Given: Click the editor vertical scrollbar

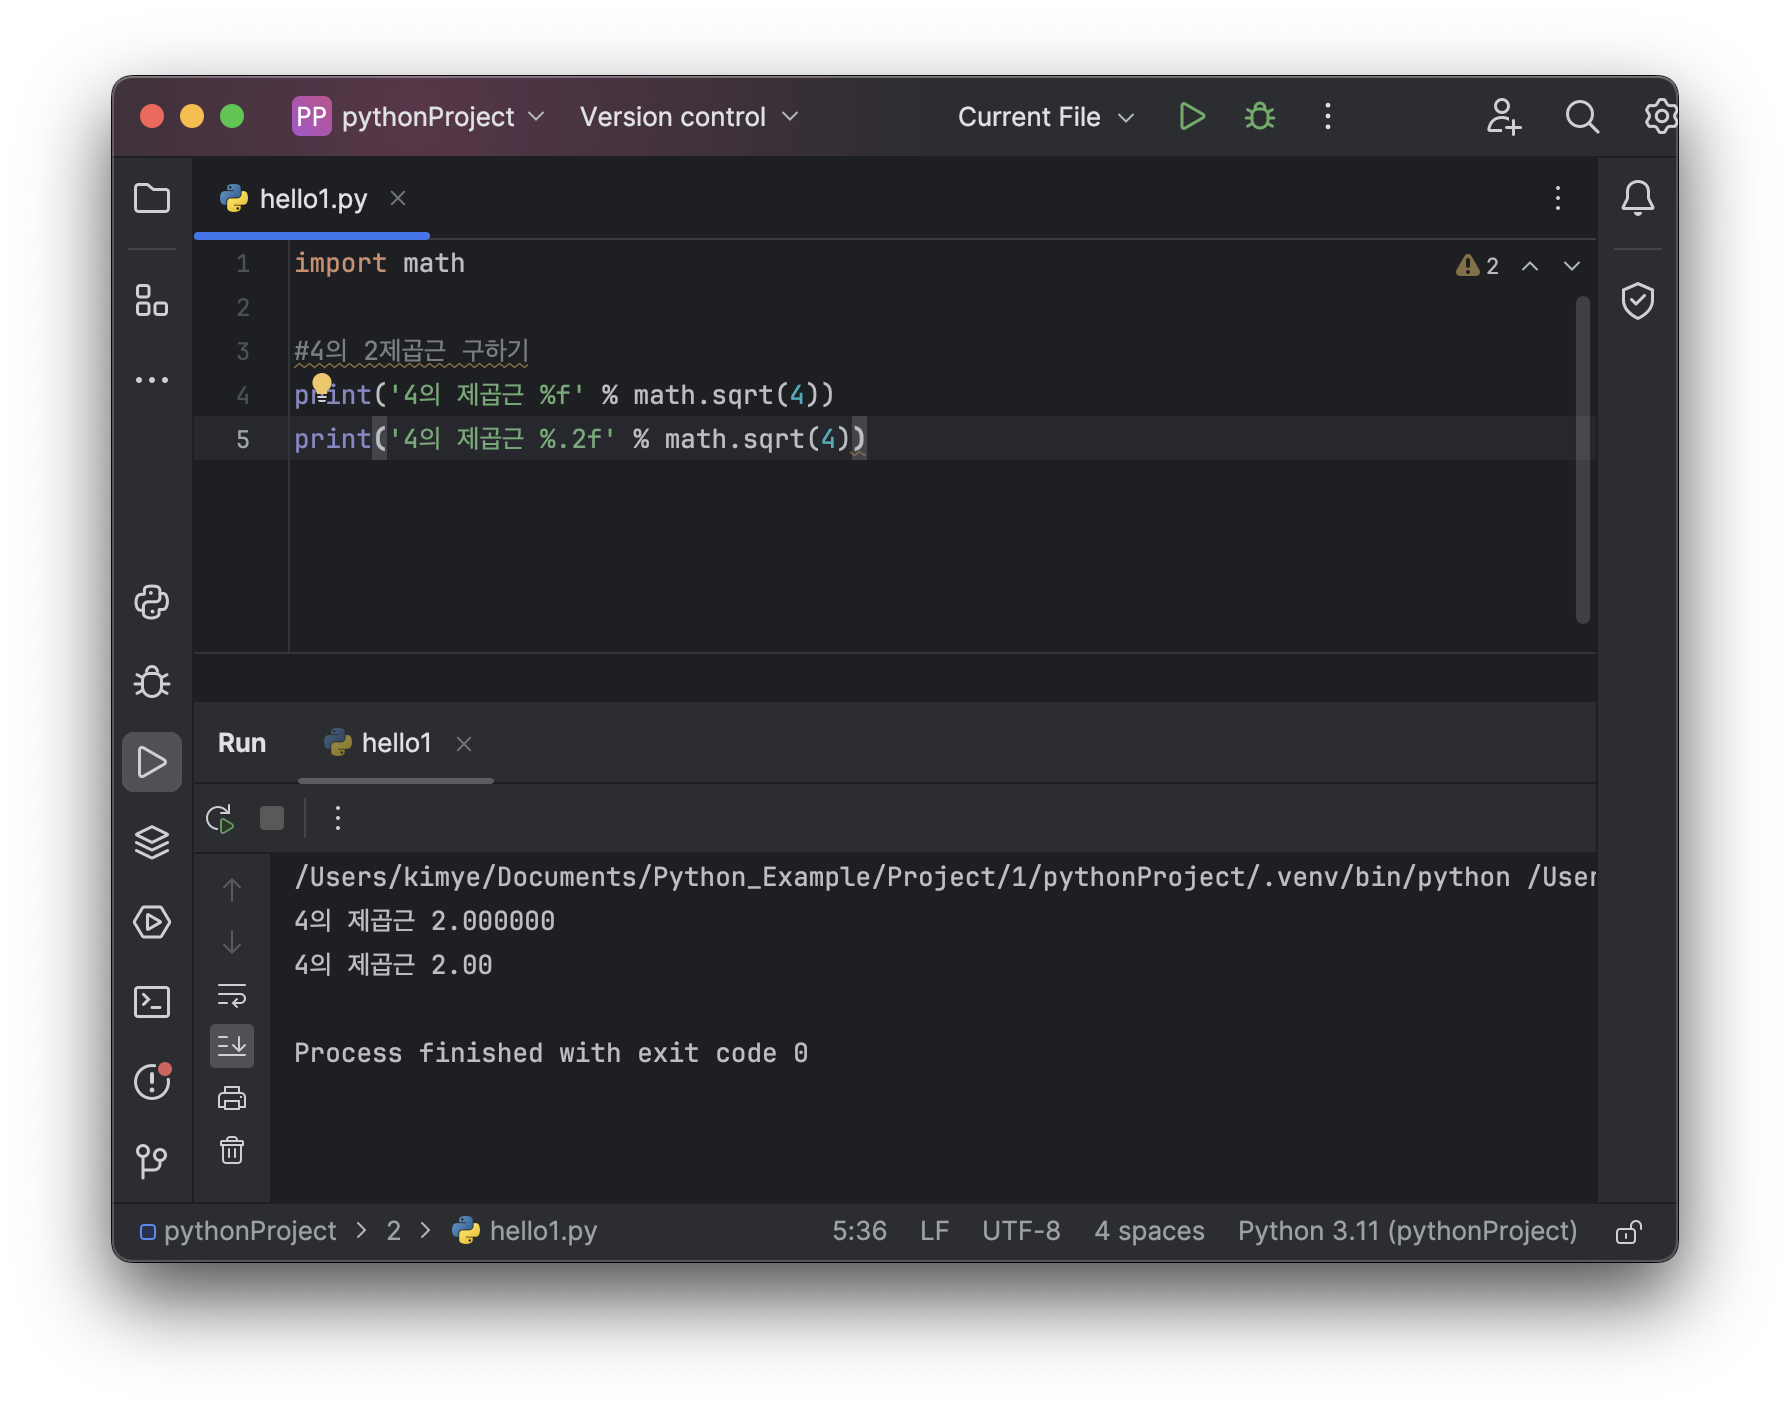Looking at the screenshot, I should tap(1582, 460).
